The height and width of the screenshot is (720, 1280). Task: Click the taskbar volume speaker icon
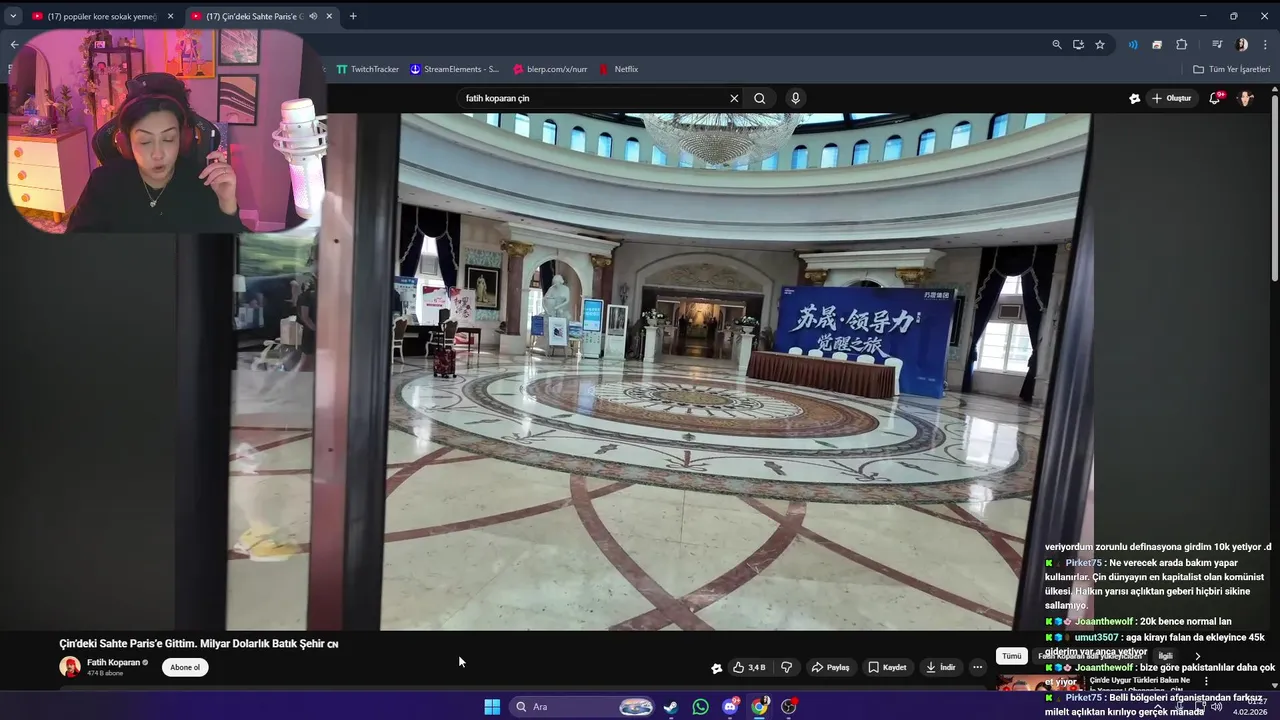click(1216, 707)
